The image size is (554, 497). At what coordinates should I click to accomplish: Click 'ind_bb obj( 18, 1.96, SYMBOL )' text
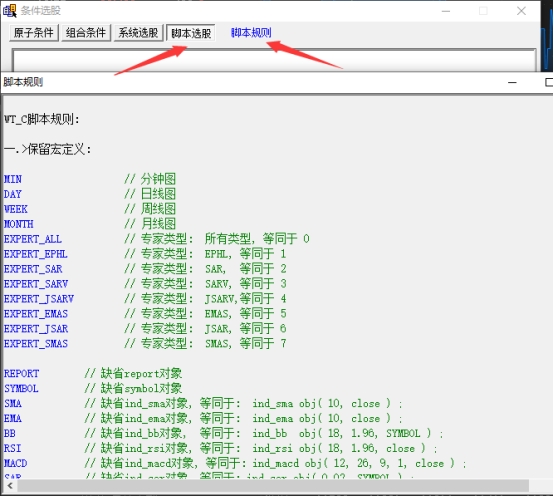(342, 433)
